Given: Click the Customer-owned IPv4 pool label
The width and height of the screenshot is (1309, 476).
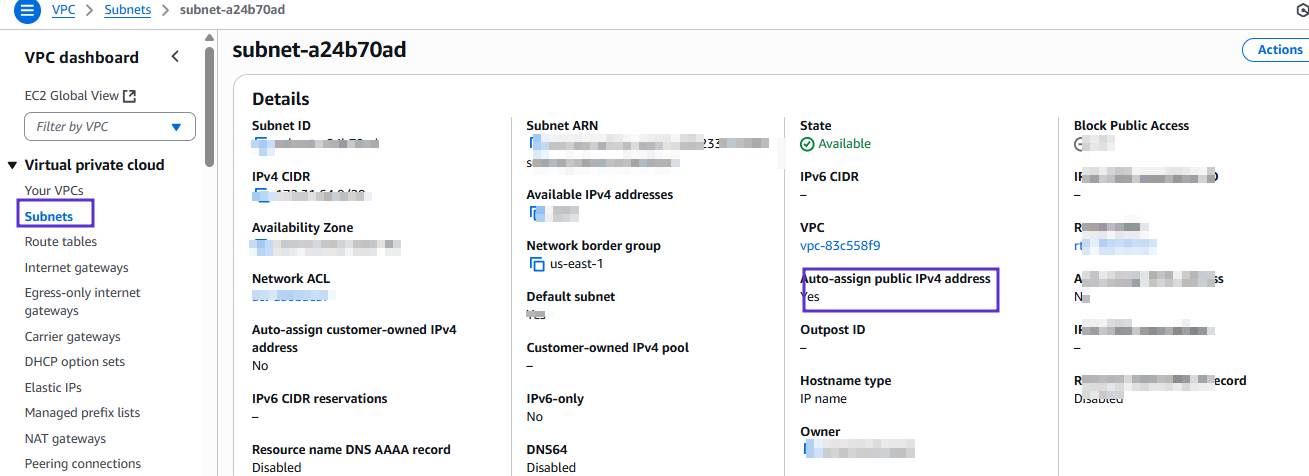Looking at the screenshot, I should point(608,348).
